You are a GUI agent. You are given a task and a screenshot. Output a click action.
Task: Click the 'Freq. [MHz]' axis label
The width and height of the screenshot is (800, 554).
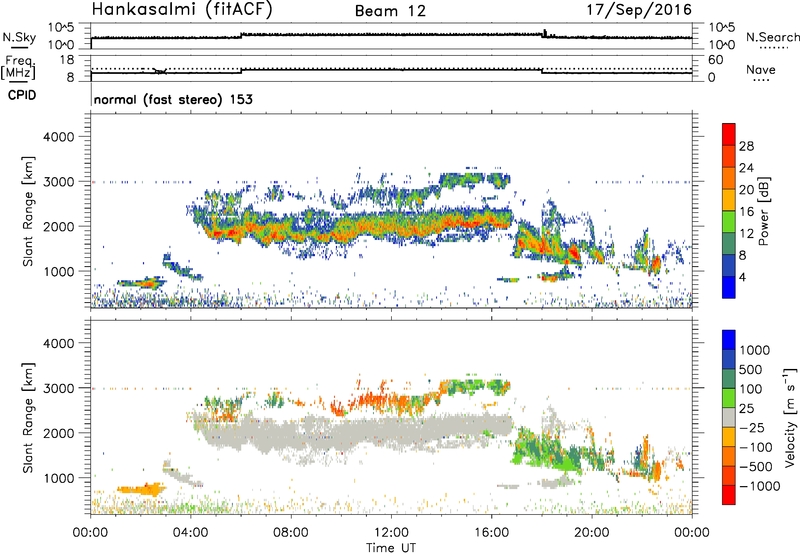(19, 68)
